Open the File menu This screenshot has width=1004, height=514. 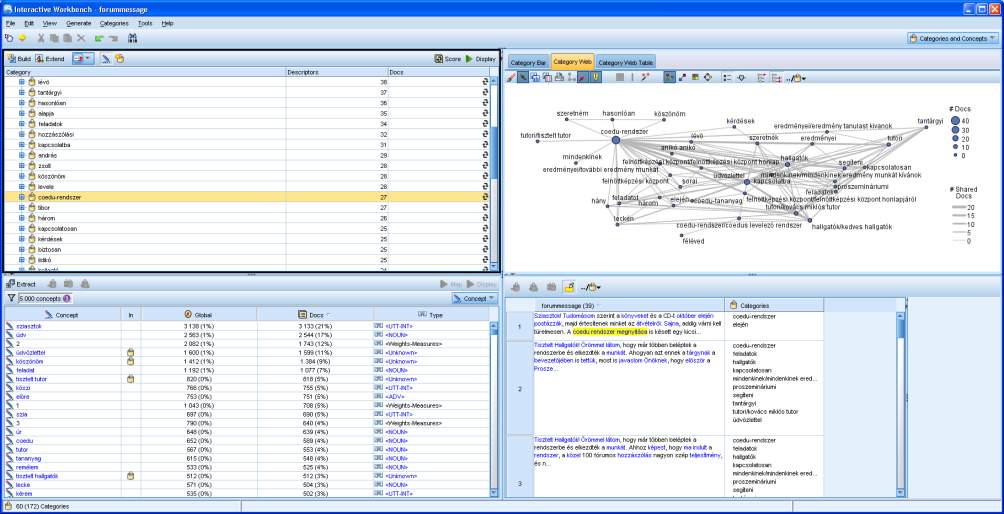tap(10, 23)
